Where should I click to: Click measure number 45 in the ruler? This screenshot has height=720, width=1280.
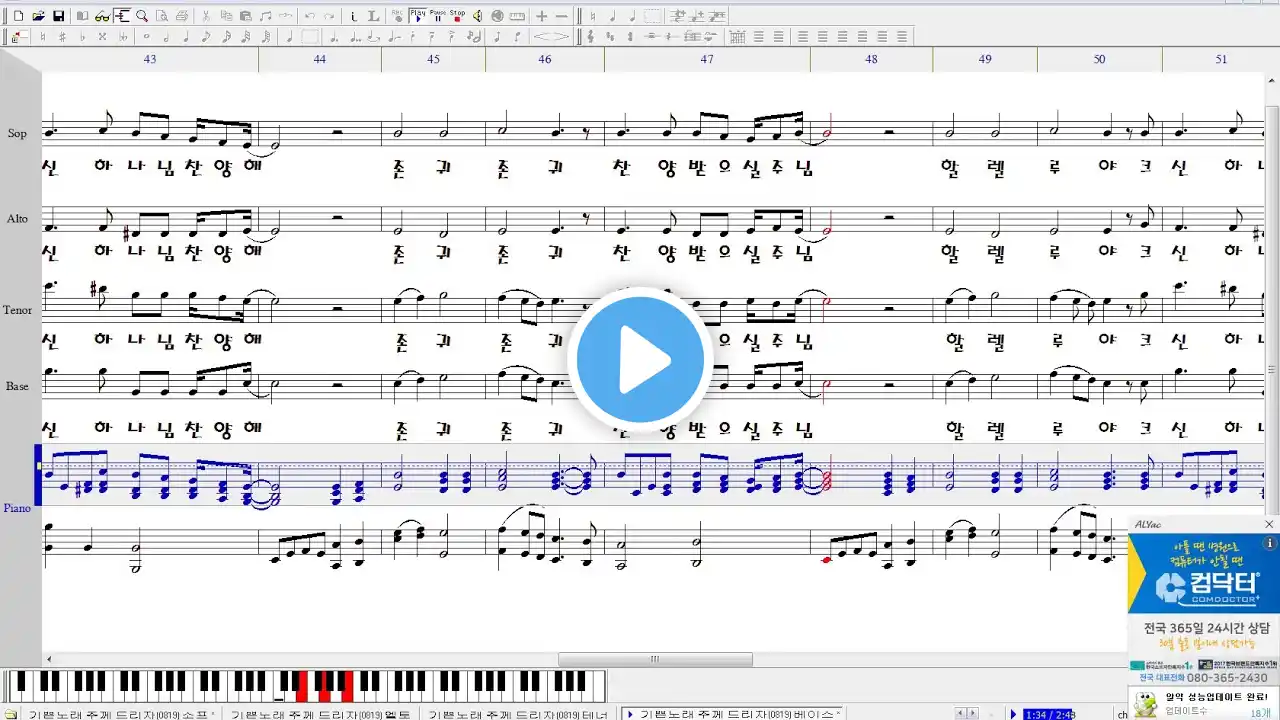tap(433, 59)
